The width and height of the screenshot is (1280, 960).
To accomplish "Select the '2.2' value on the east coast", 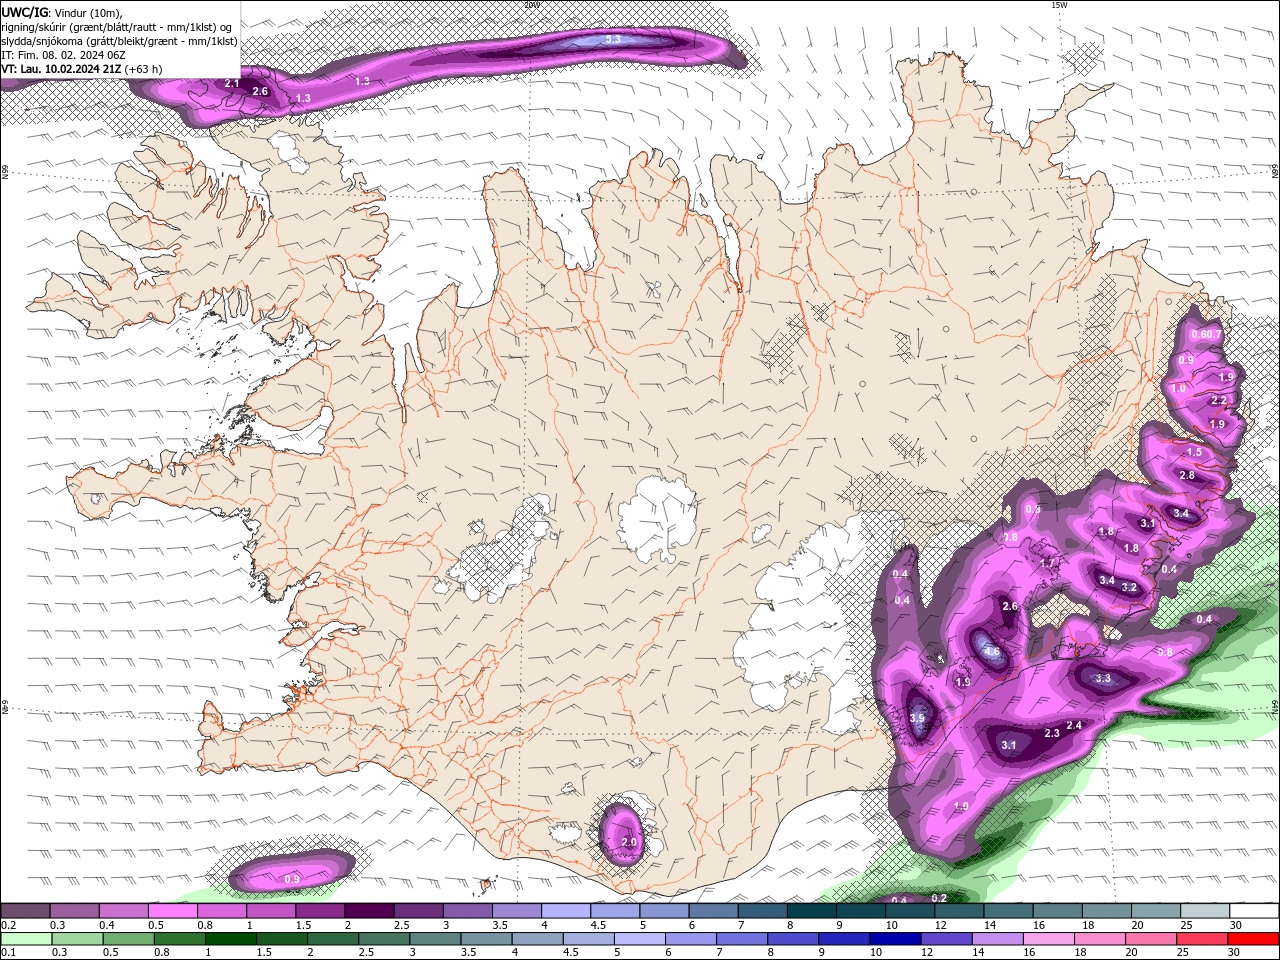I will coord(1218,400).
